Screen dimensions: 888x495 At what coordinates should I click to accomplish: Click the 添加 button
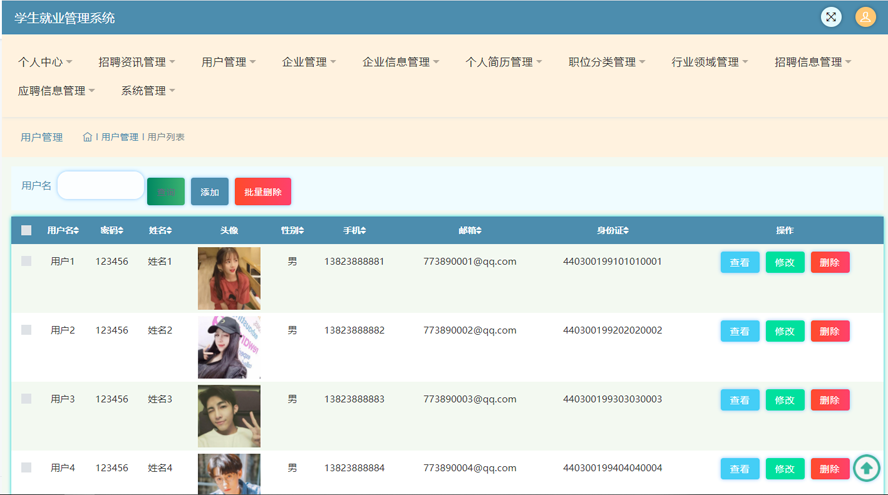click(x=210, y=191)
